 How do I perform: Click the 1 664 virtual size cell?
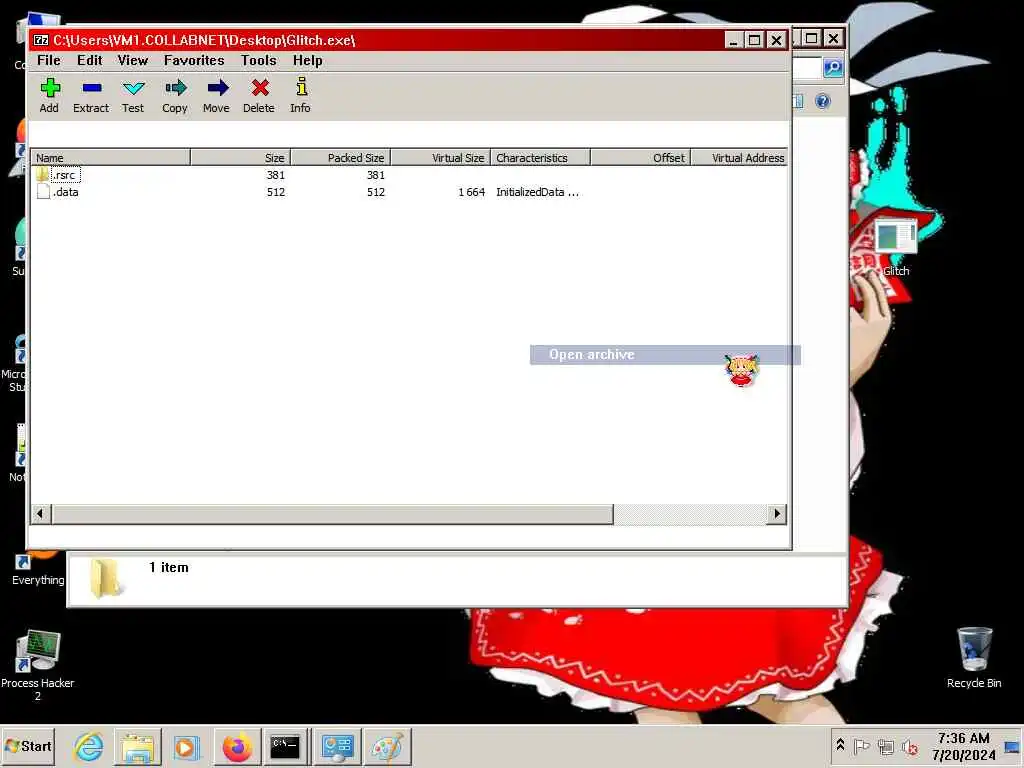472,192
